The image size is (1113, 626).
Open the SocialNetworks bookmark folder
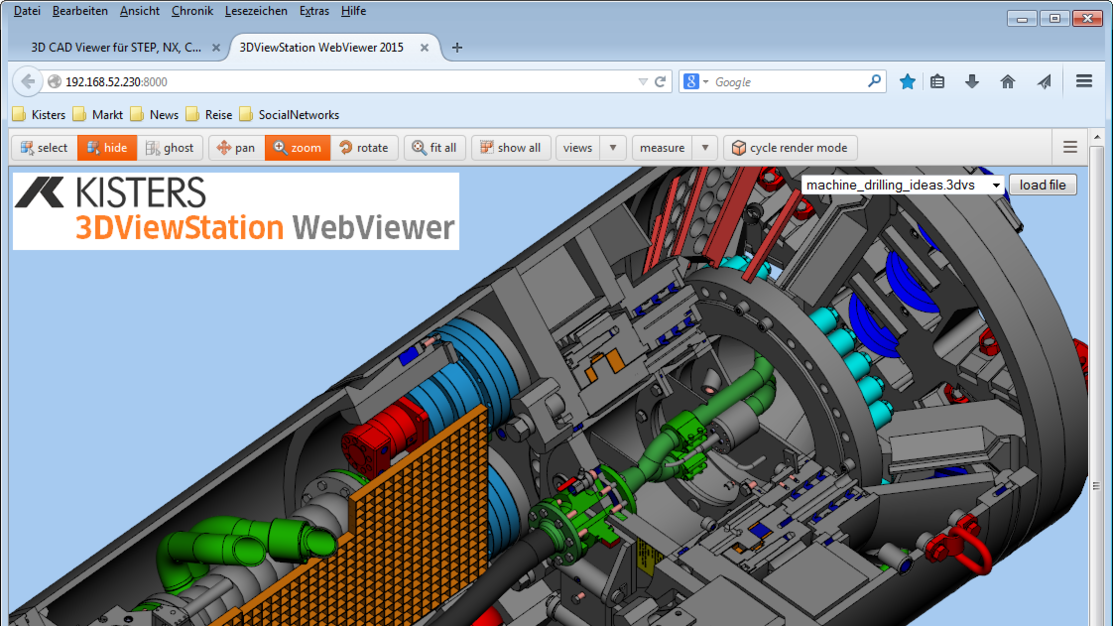(290, 114)
